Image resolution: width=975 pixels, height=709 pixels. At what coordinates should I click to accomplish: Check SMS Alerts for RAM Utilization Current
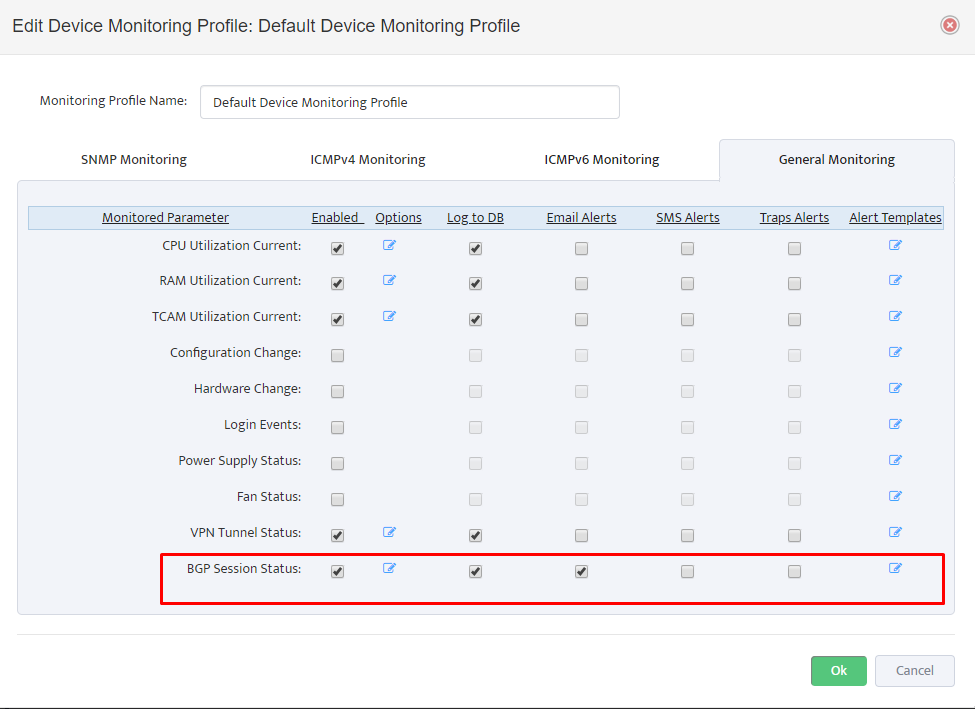[687, 284]
